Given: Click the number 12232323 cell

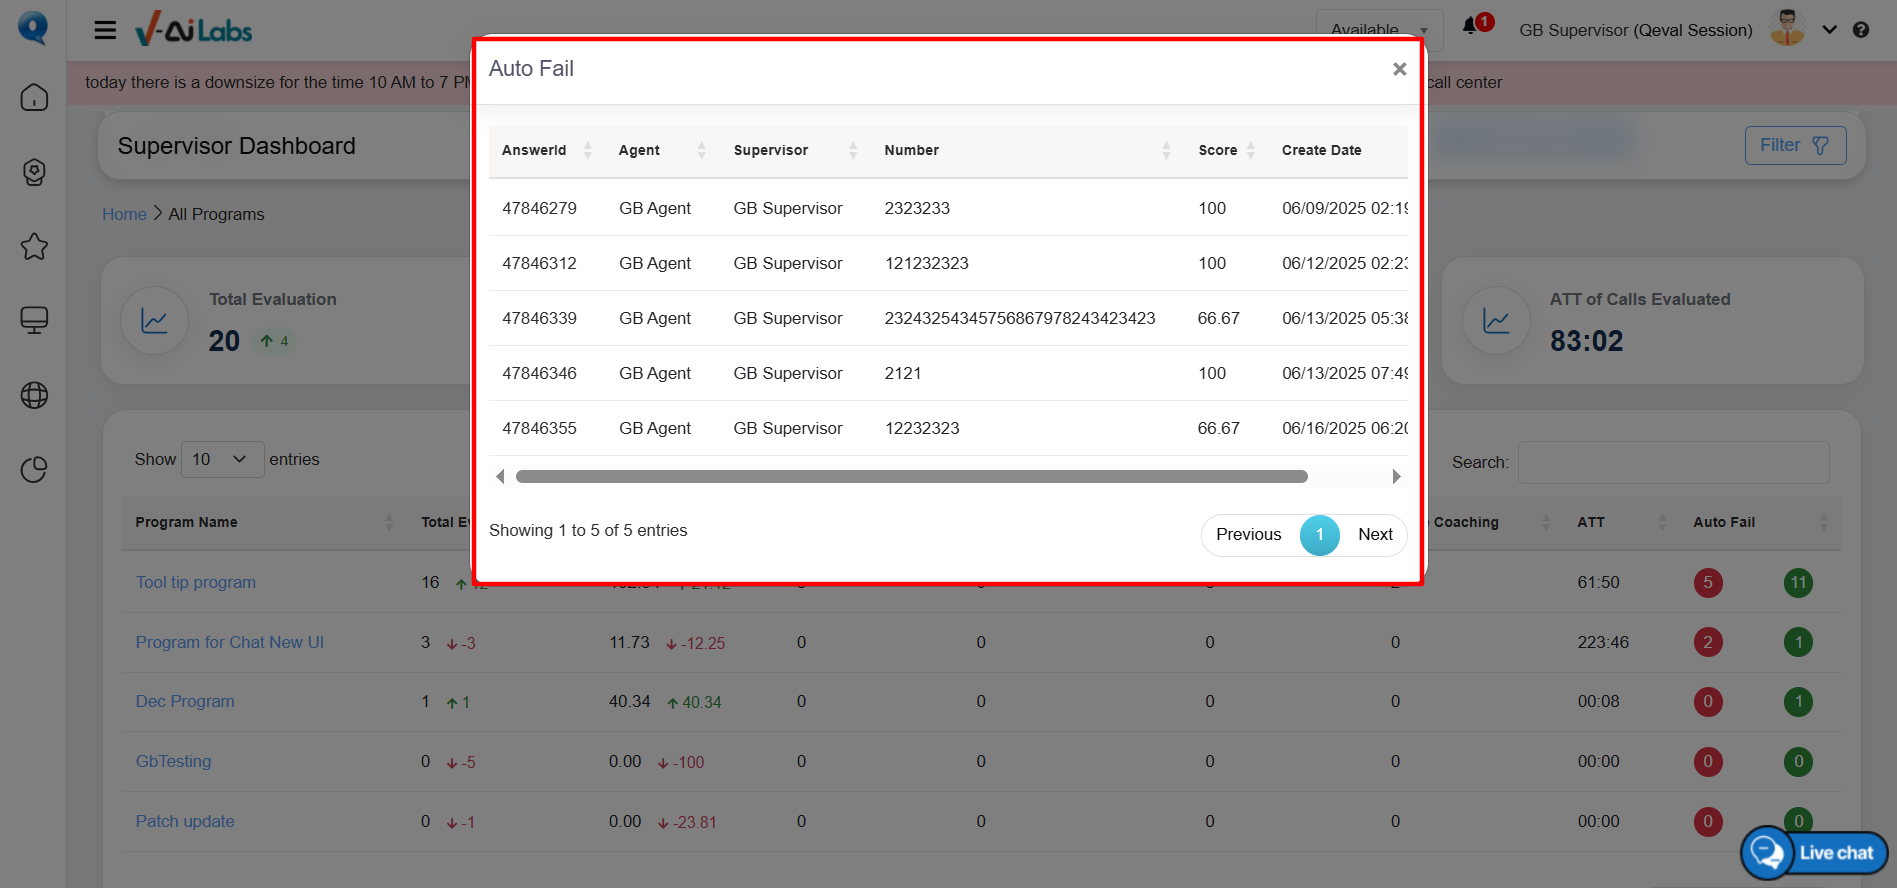Looking at the screenshot, I should (922, 428).
